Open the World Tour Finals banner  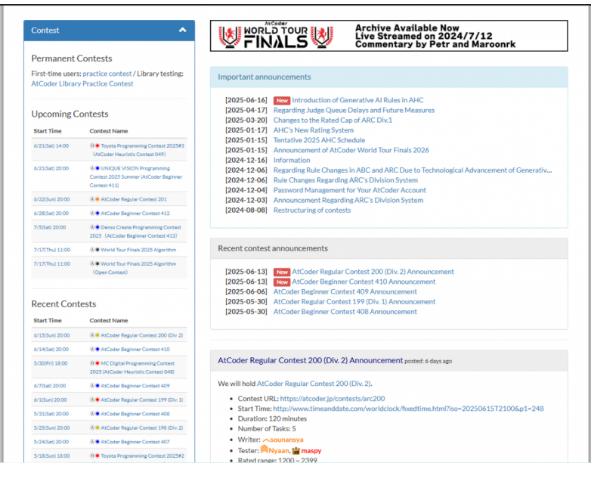(x=389, y=36)
